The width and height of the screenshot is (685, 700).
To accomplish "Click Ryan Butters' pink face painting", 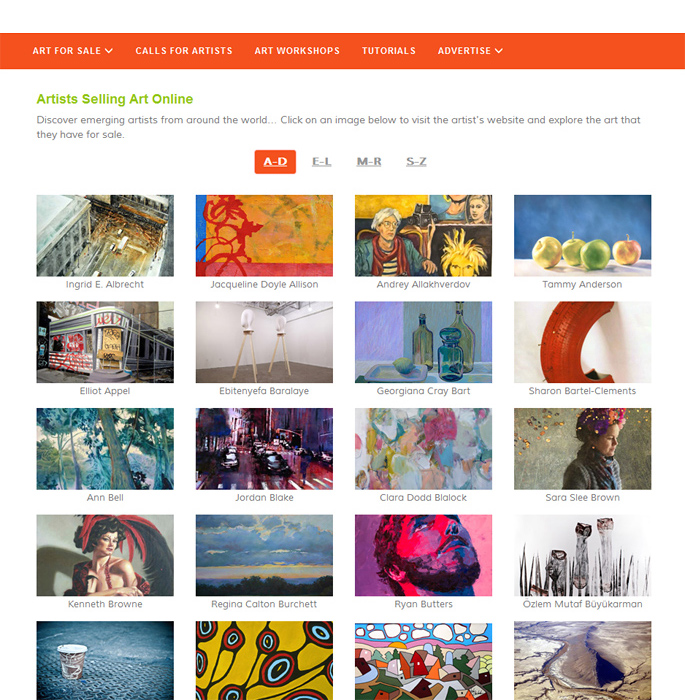I will coord(423,555).
